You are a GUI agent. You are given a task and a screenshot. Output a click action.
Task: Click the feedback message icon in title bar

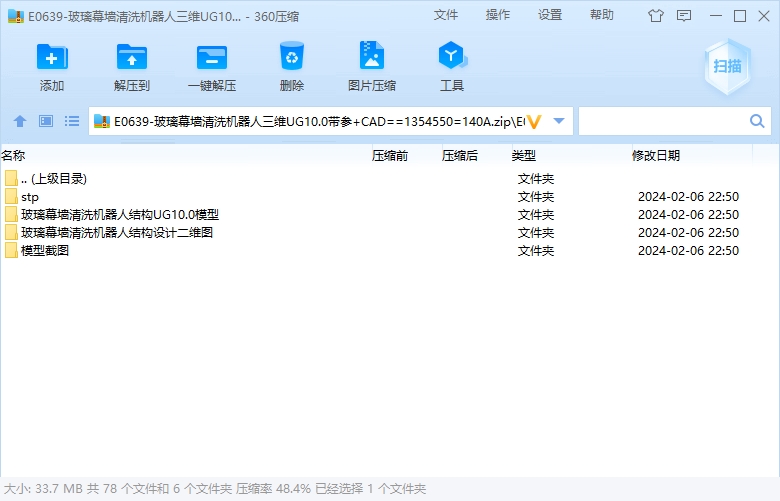pos(684,16)
